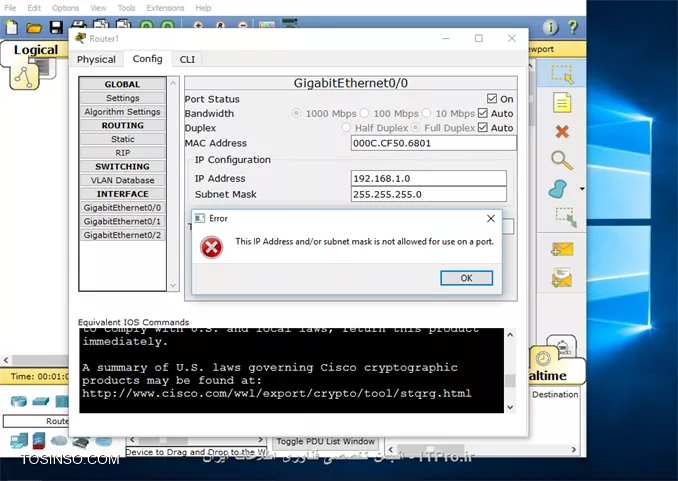Image resolution: width=678 pixels, height=481 pixels.
Task: Click device list scroll-left arrow
Action: click(132, 440)
